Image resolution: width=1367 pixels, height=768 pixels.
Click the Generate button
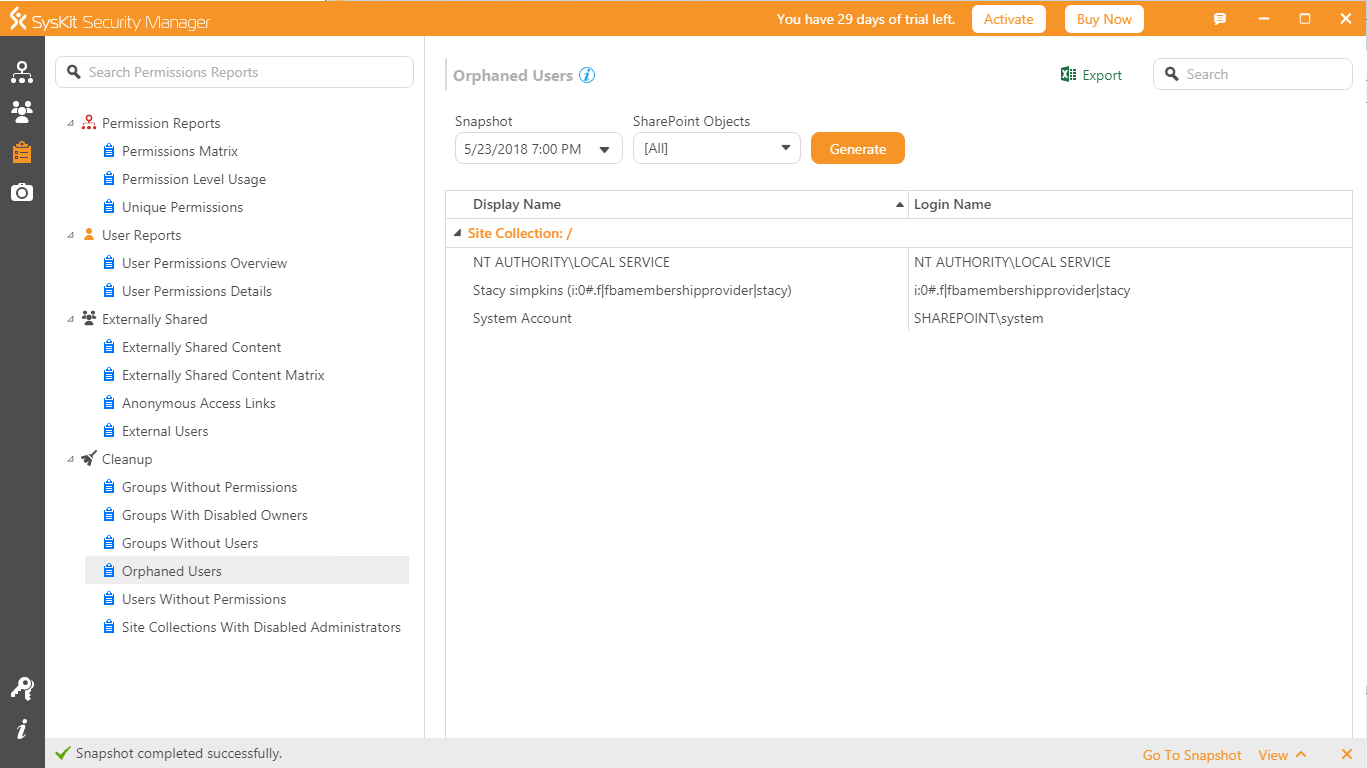858,148
